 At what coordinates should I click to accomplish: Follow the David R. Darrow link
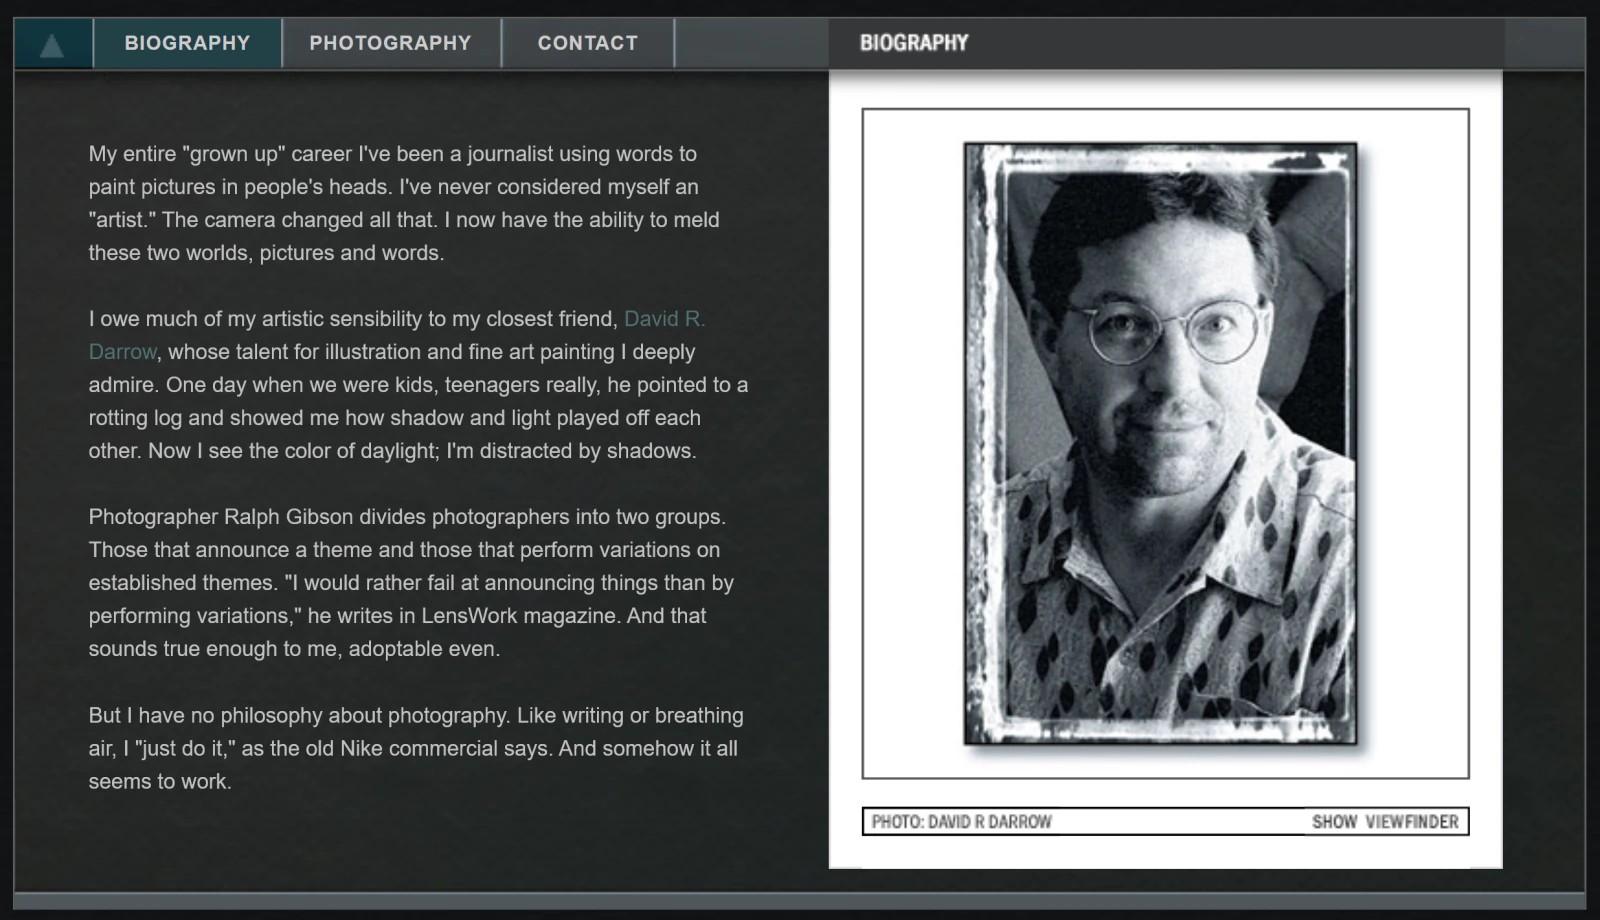click(x=397, y=335)
